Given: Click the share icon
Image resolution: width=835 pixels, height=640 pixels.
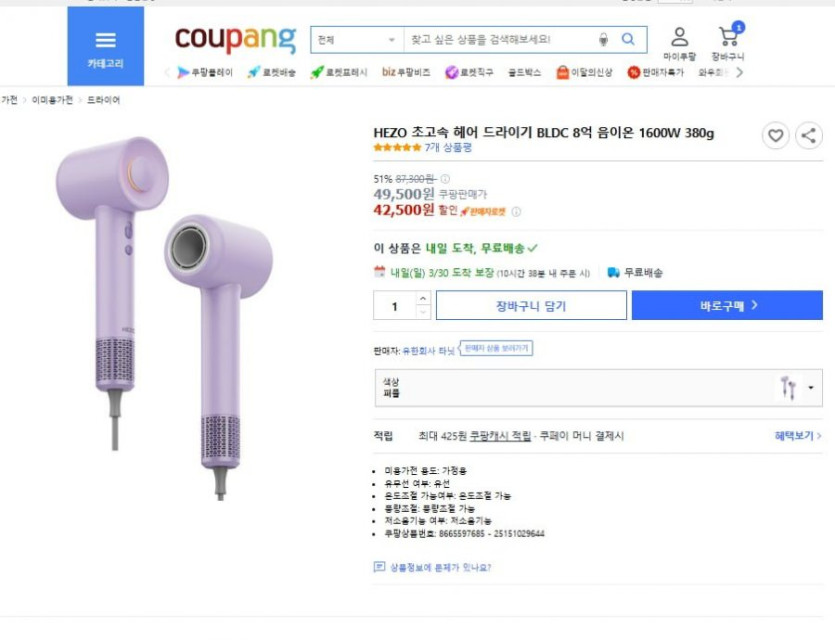Looking at the screenshot, I should [808, 136].
